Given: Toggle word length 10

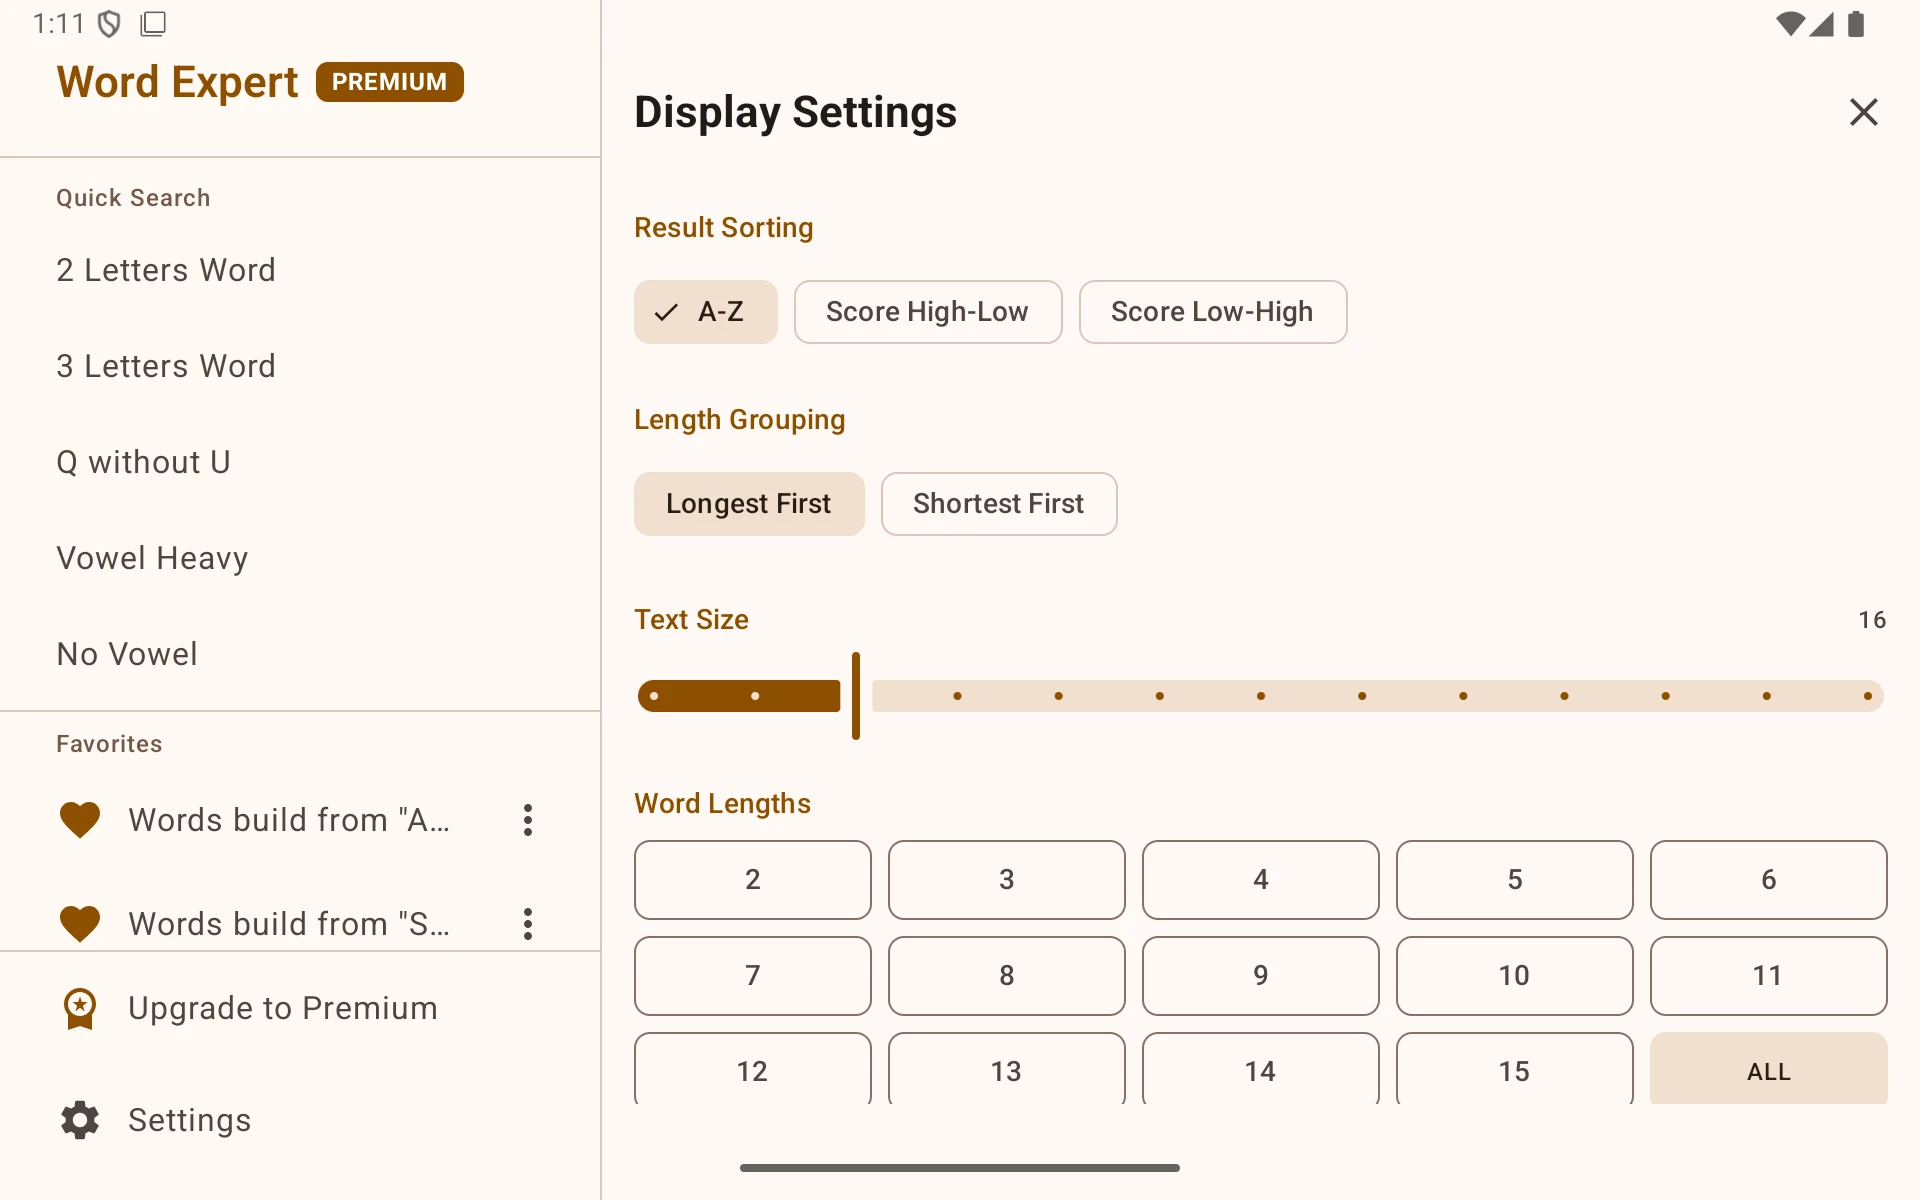Looking at the screenshot, I should tap(1515, 976).
